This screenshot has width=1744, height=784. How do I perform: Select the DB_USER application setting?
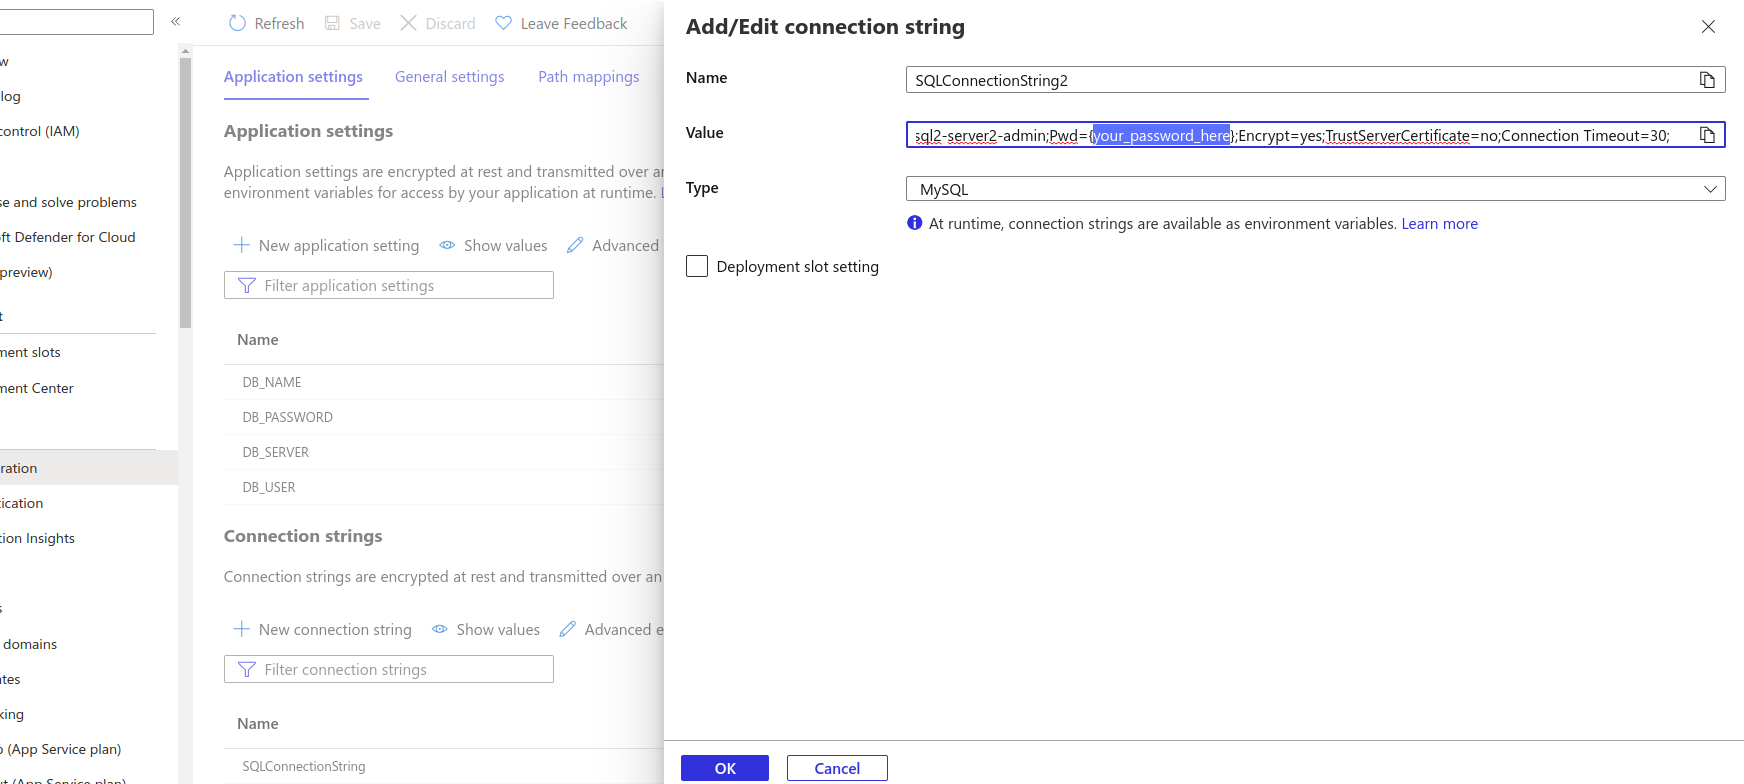click(x=268, y=487)
